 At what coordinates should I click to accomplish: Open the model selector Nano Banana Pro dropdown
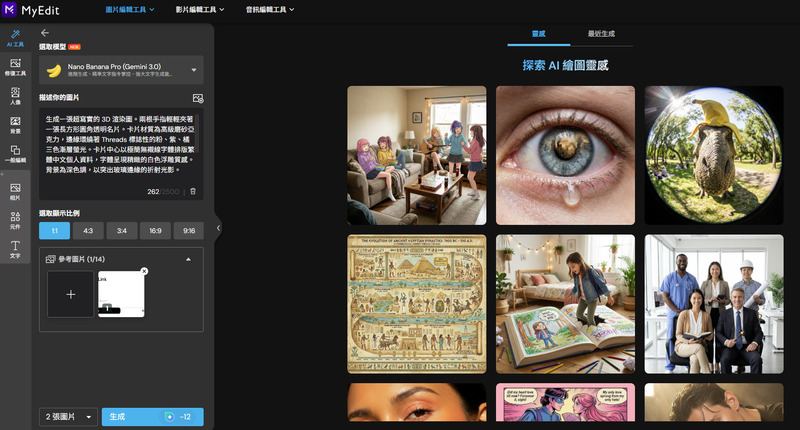click(121, 70)
